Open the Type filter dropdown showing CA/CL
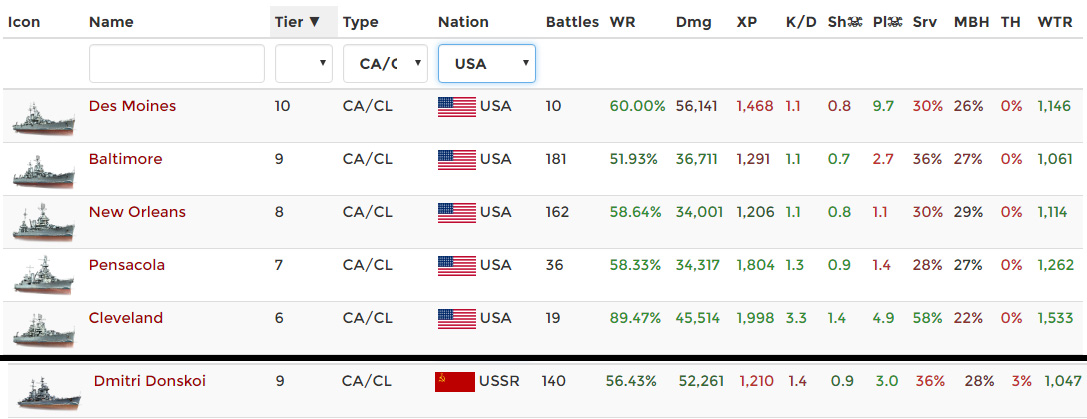The width and height of the screenshot is (1087, 419). click(x=385, y=63)
